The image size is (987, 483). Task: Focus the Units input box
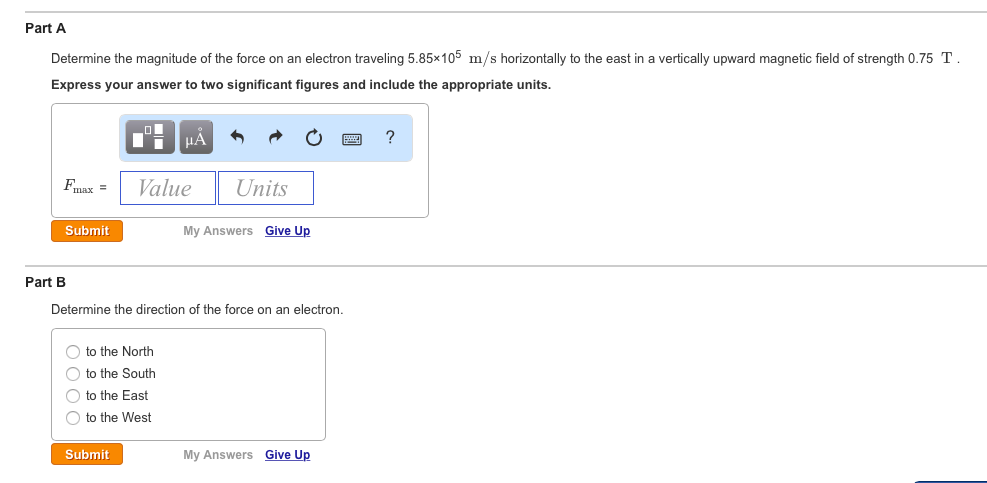pyautogui.click(x=265, y=188)
